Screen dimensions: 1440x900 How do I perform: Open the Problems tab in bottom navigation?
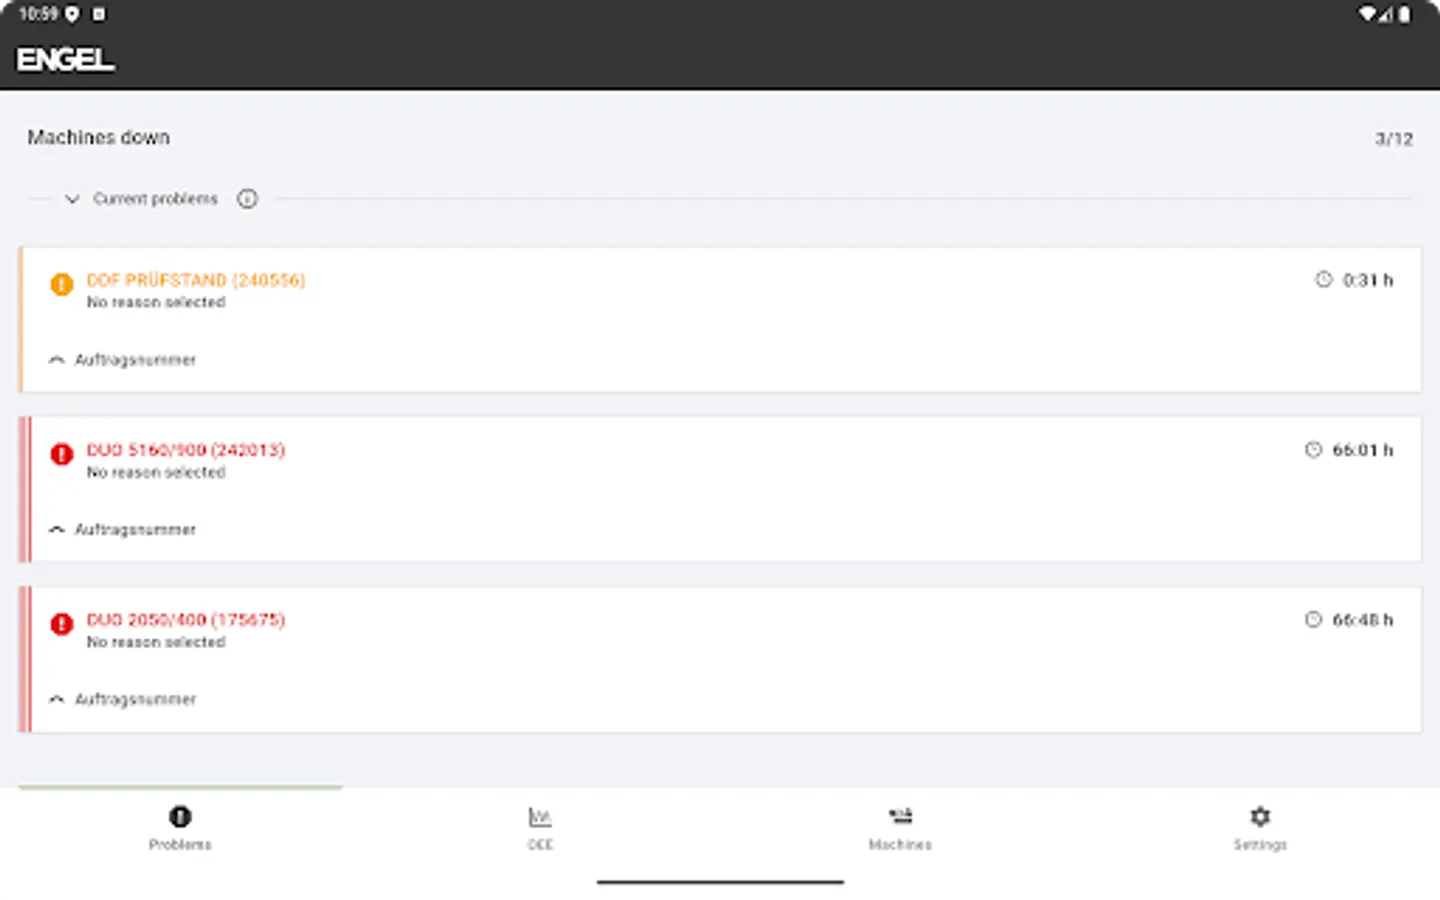tap(180, 828)
